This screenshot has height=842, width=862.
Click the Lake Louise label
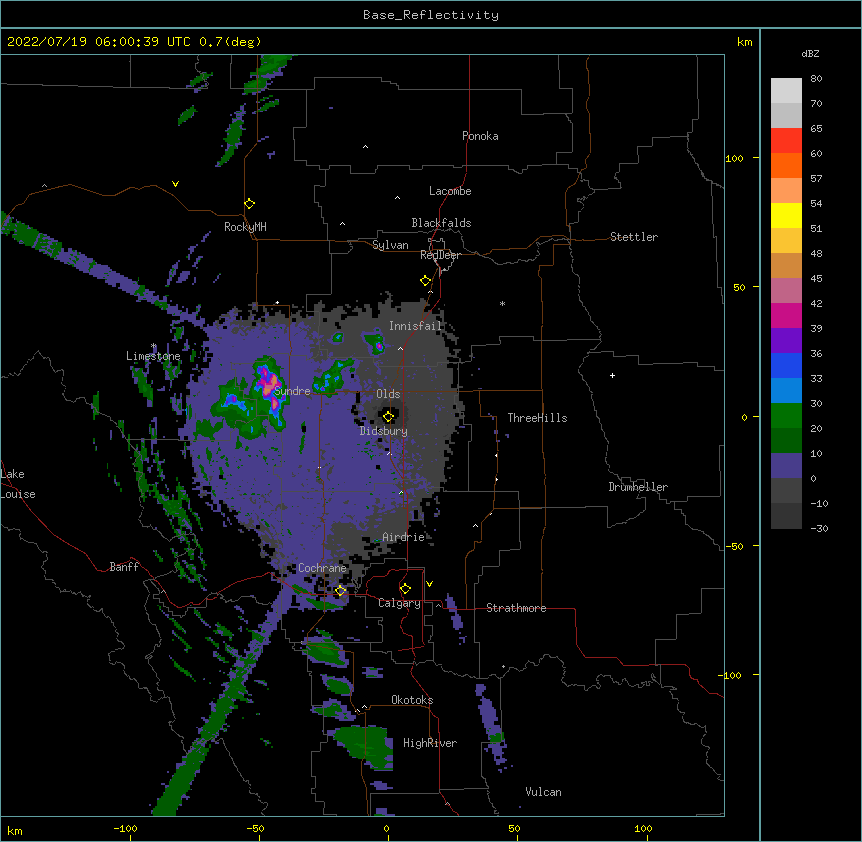coord(18,484)
